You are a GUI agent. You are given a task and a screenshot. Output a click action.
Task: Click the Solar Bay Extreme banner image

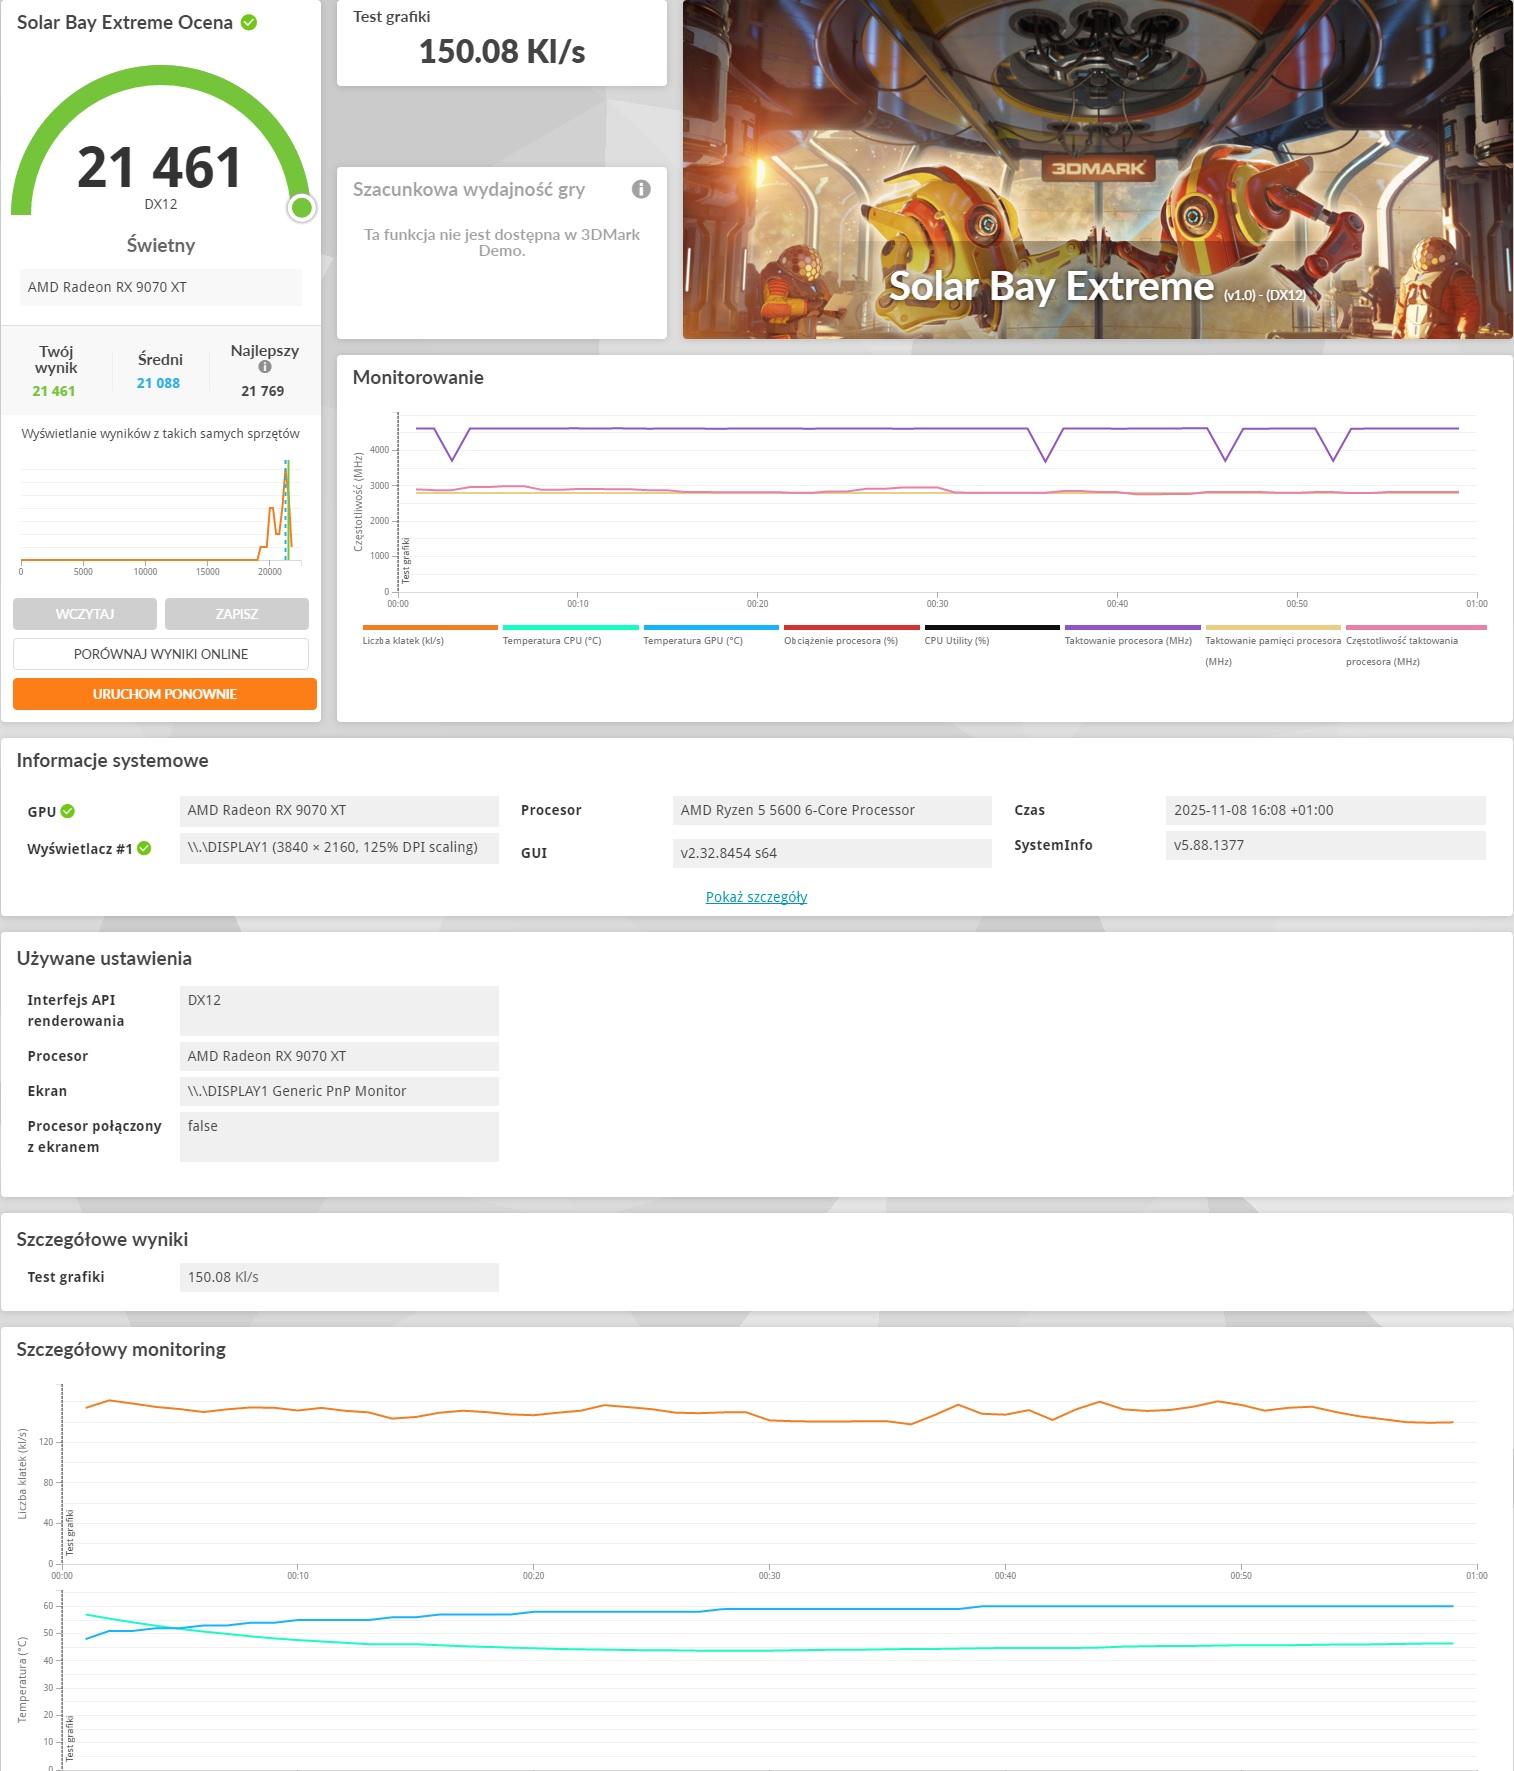click(1097, 170)
